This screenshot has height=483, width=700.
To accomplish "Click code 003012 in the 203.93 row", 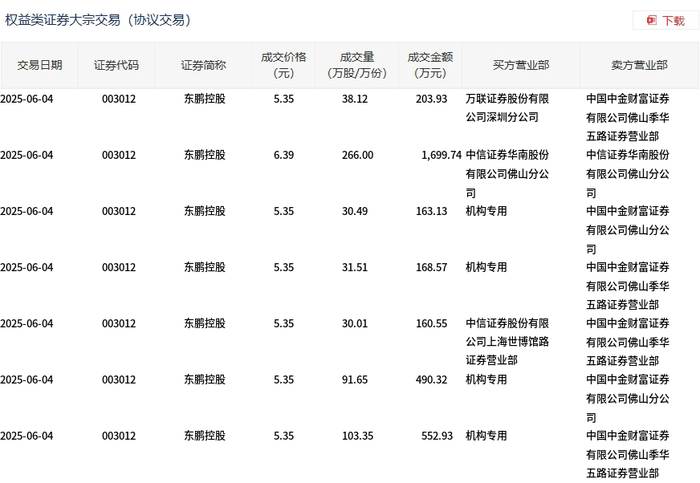I will (x=119, y=99).
